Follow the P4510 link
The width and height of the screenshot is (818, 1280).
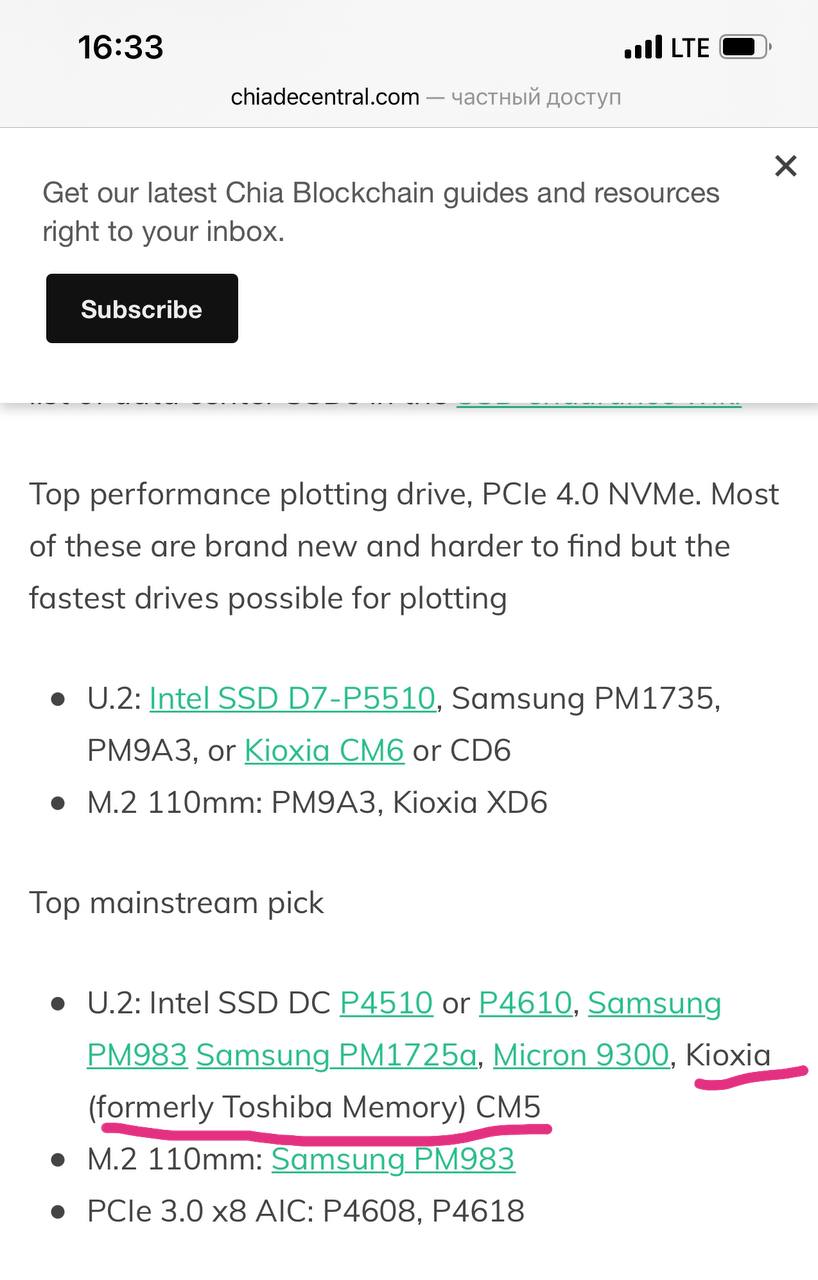pos(386,1002)
